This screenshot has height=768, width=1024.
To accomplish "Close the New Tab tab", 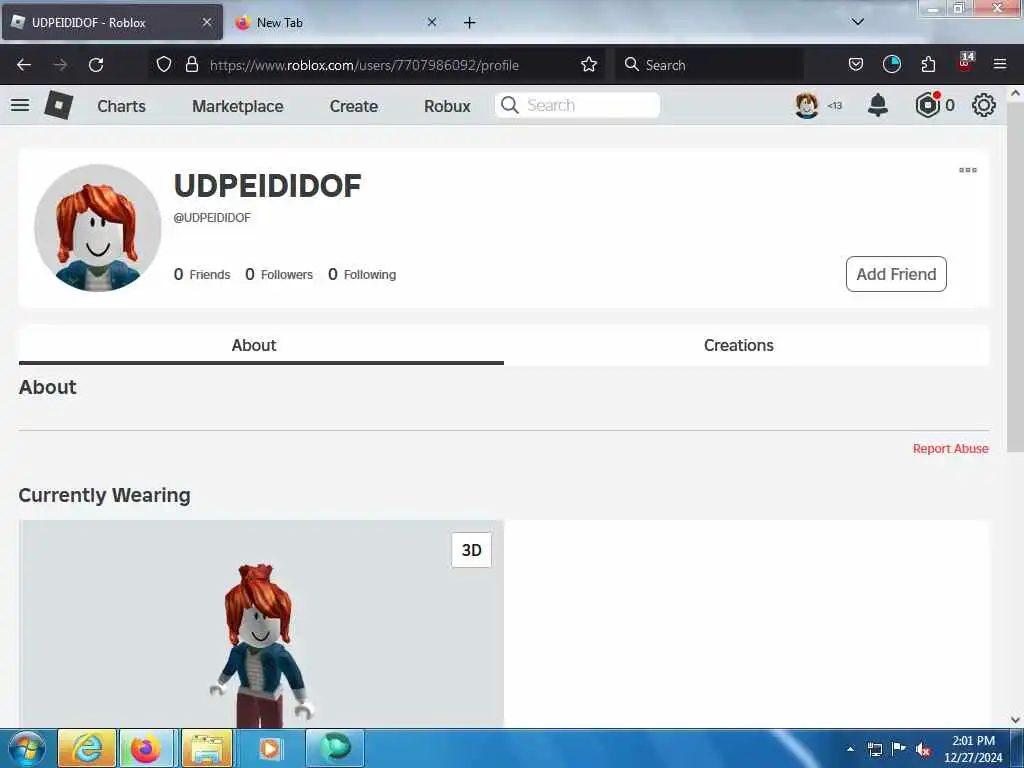I will point(432,22).
